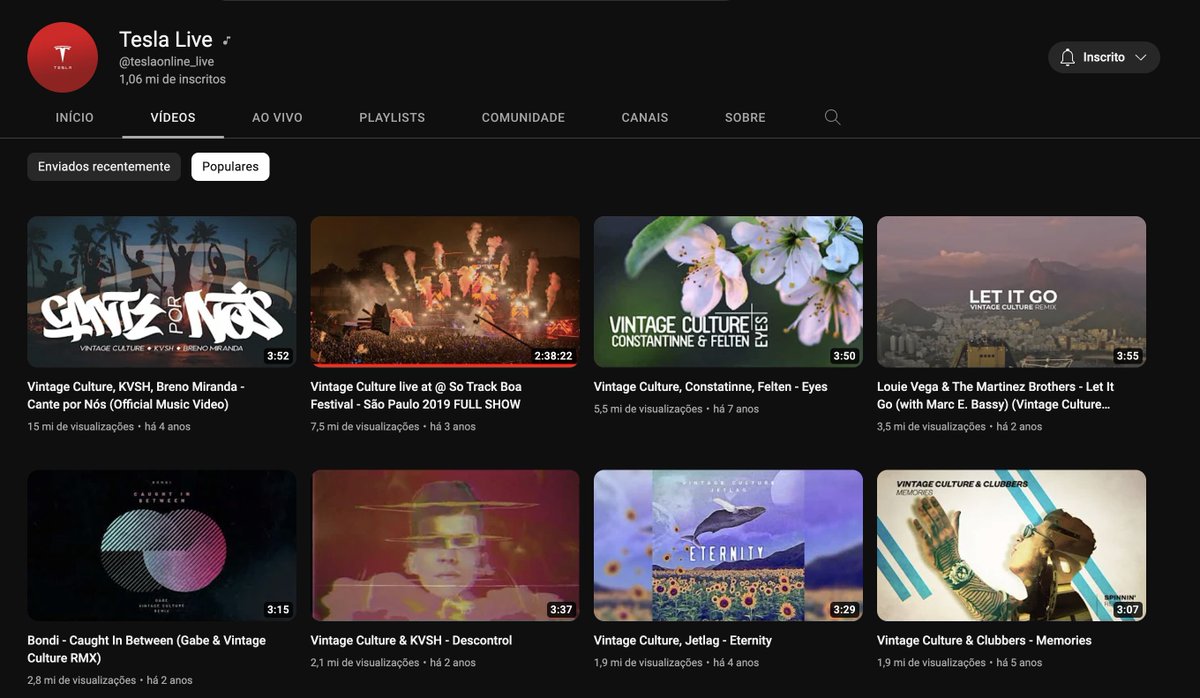Open the Eternity video thumbnail
1200x698 pixels.
(728, 546)
